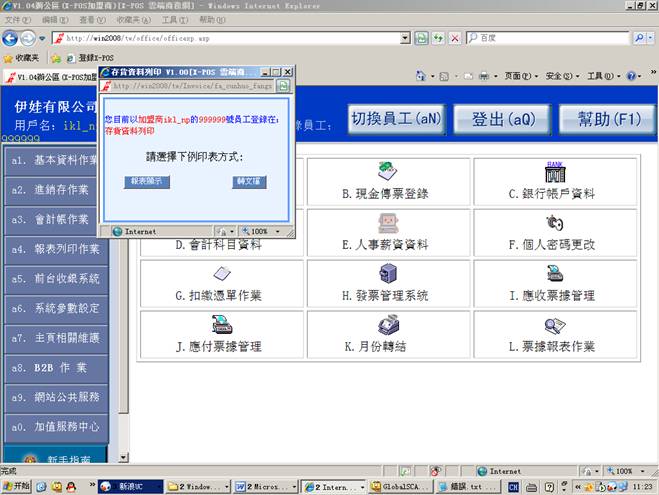This screenshot has height=495, width=659.
Task: Open the 工具(T) menu in menu bar
Action: [x=174, y=19]
